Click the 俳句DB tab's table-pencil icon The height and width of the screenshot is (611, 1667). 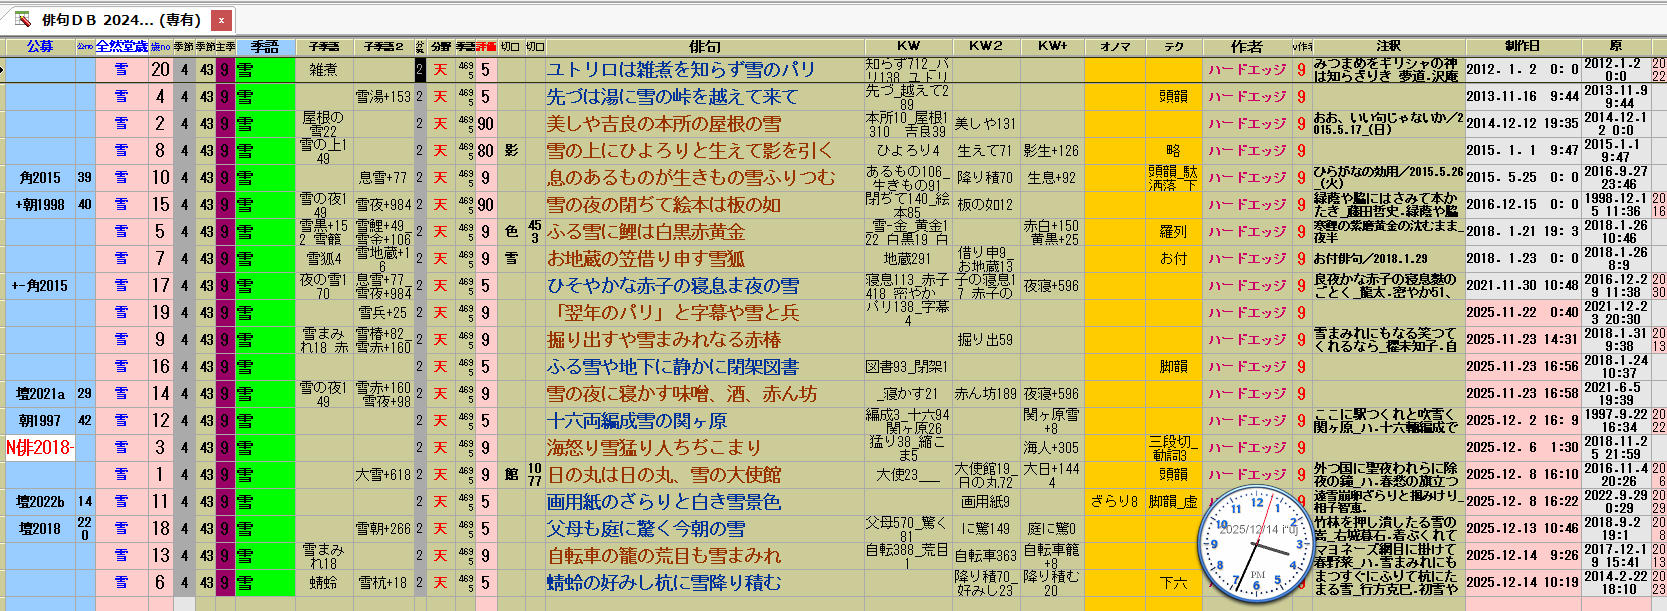(x=22, y=19)
